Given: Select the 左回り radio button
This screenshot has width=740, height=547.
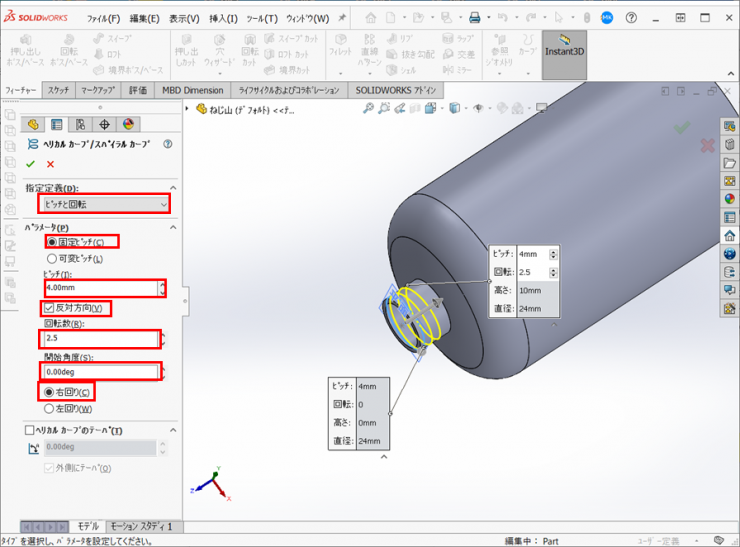Looking at the screenshot, I should (x=51, y=408).
